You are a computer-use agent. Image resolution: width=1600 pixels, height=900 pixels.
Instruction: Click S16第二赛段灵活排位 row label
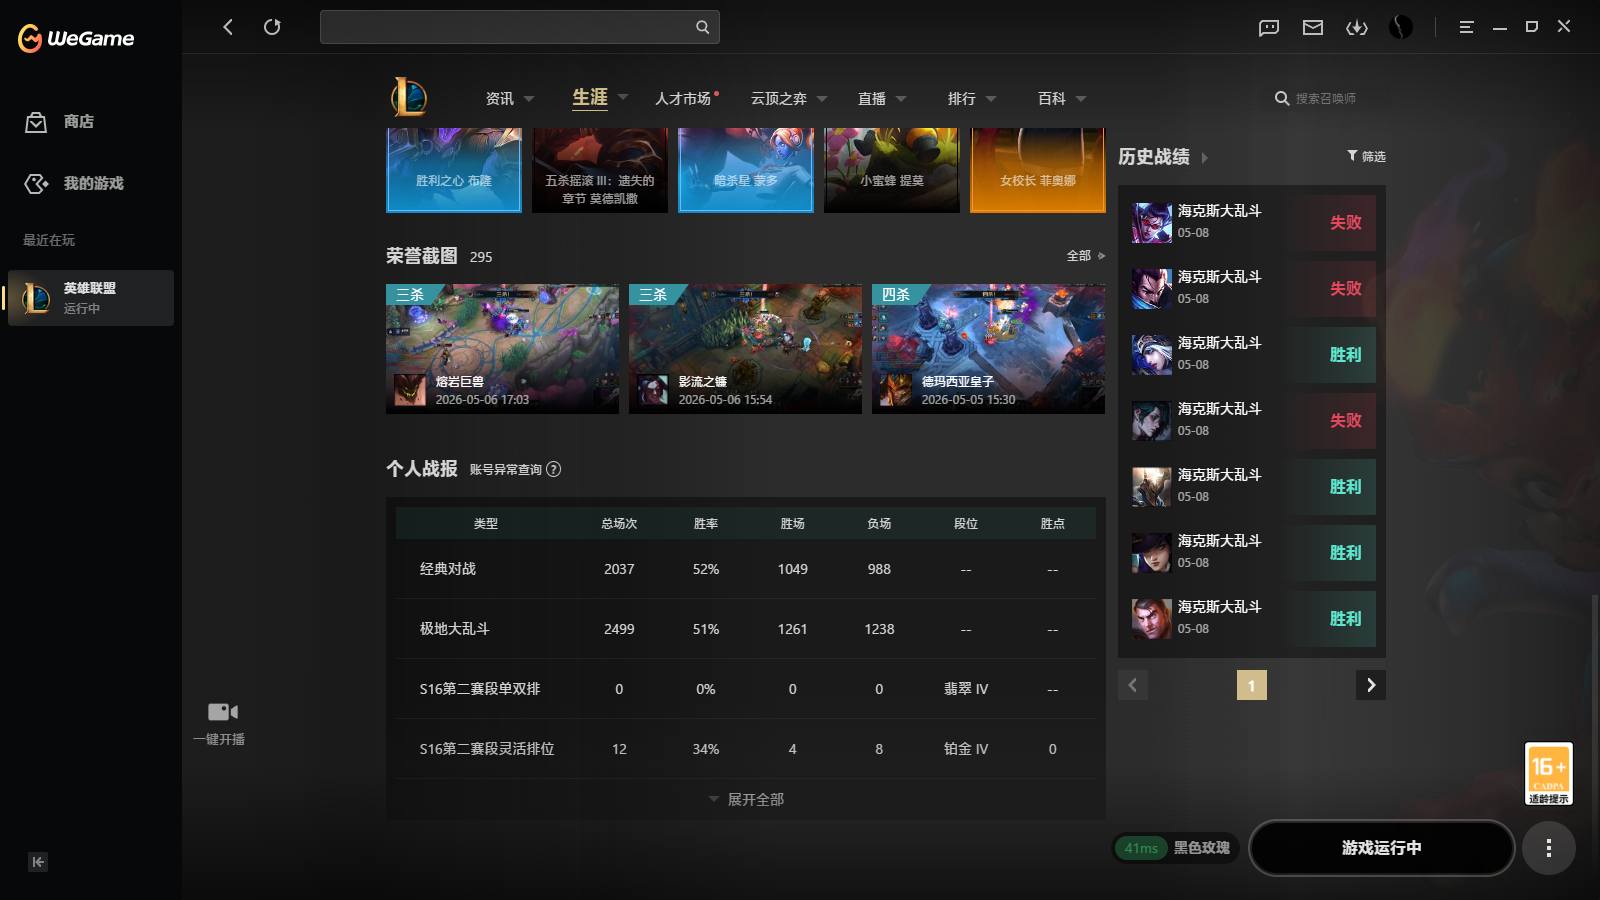[487, 749]
